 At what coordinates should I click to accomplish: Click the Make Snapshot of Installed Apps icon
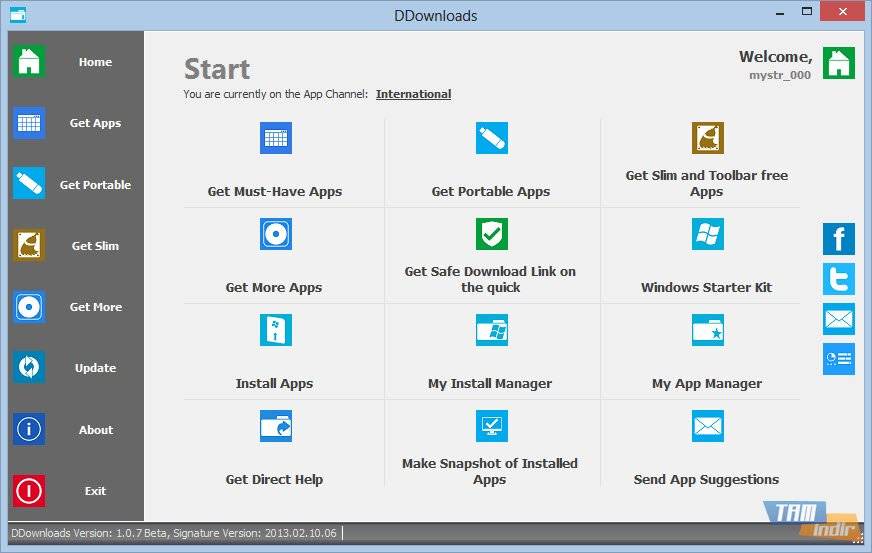click(491, 426)
